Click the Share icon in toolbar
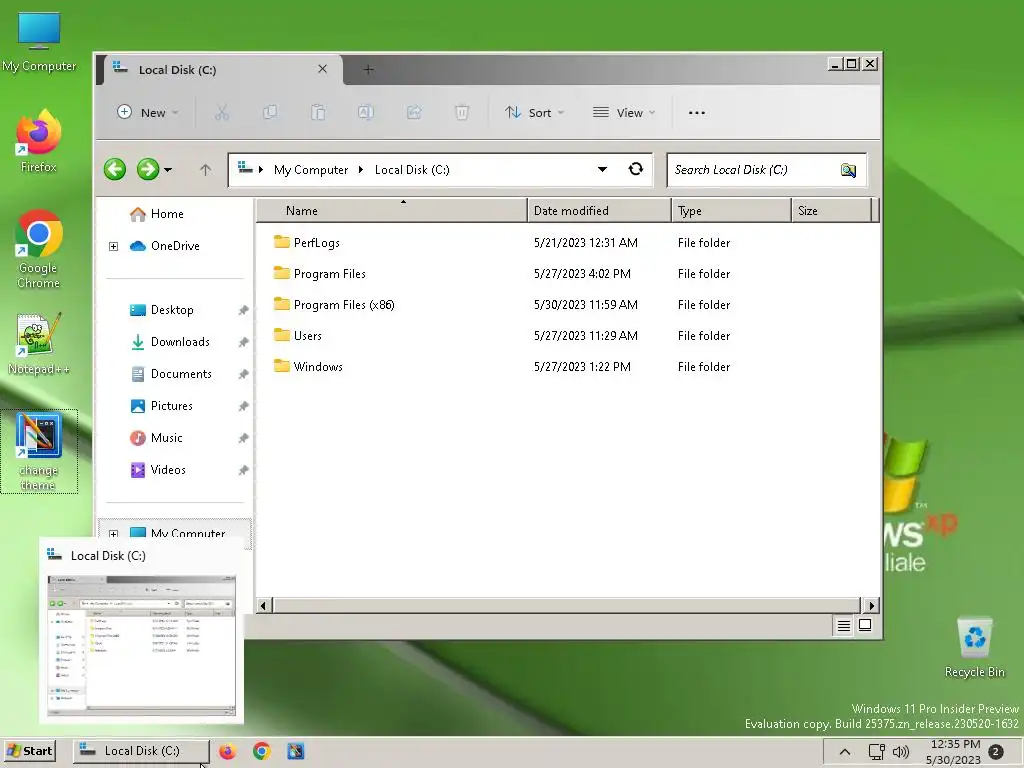Image resolution: width=1024 pixels, height=768 pixels. pos(414,112)
